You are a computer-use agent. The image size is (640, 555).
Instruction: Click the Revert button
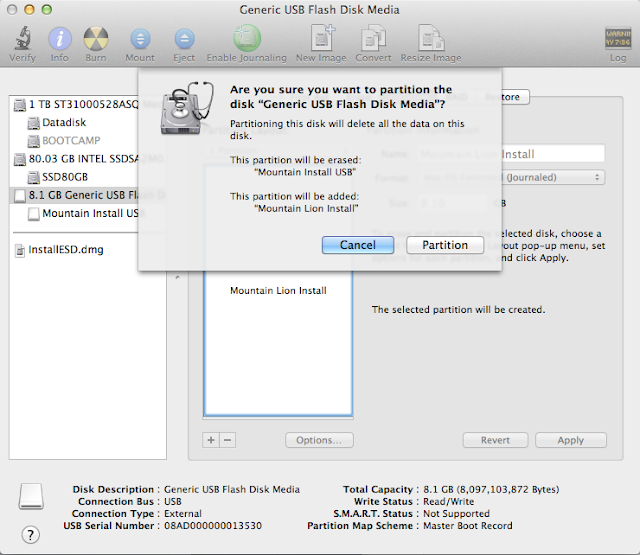(495, 440)
